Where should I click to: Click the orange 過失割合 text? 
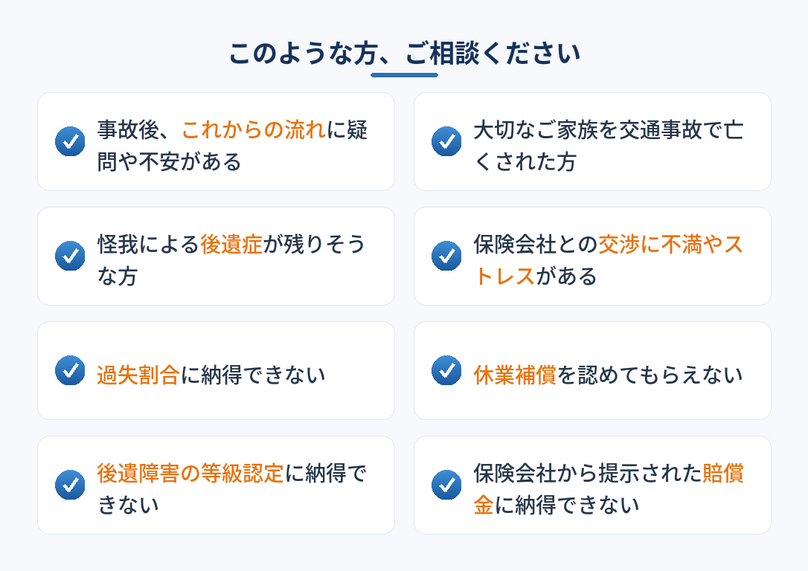point(138,375)
